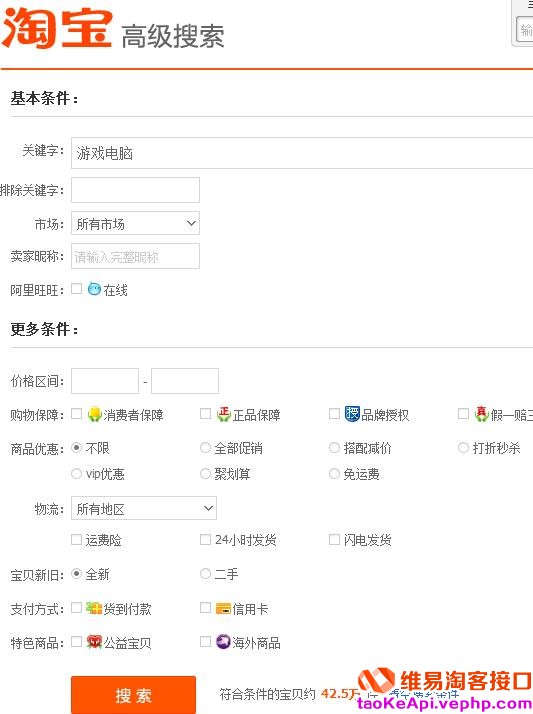
Task: Select the 不限 discount radio button
Action: tap(76, 448)
